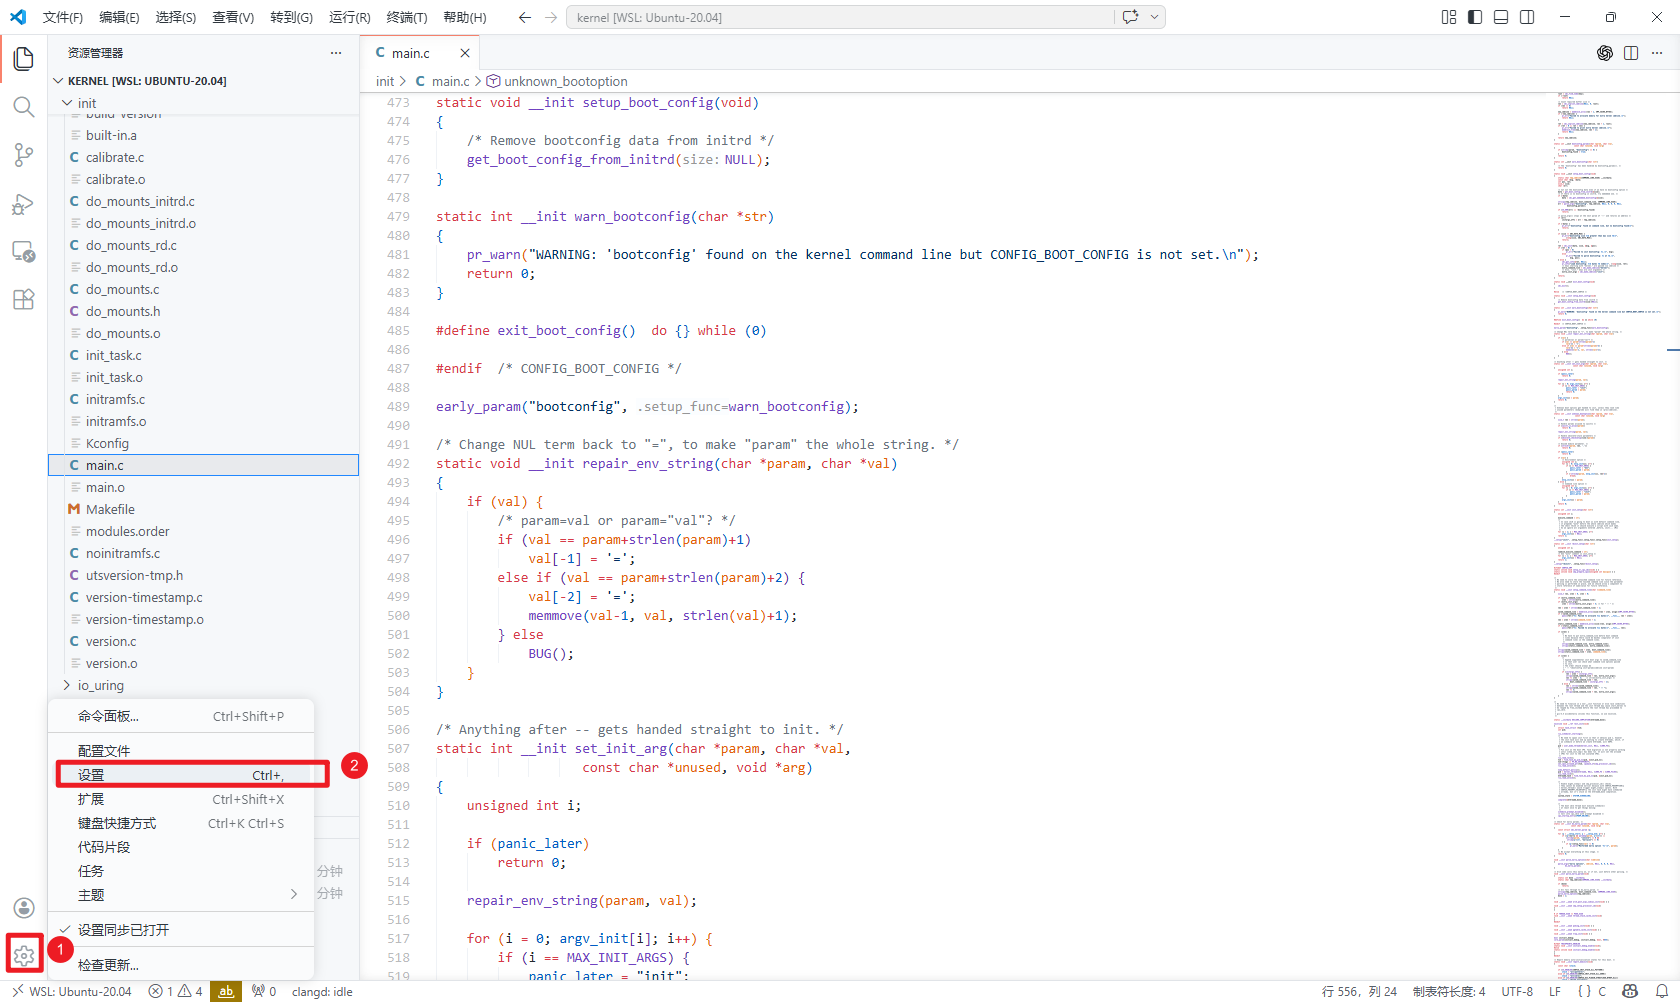The height and width of the screenshot is (1002, 1680).
Task: Open the 主题 submenu arrow
Action: (x=294, y=895)
